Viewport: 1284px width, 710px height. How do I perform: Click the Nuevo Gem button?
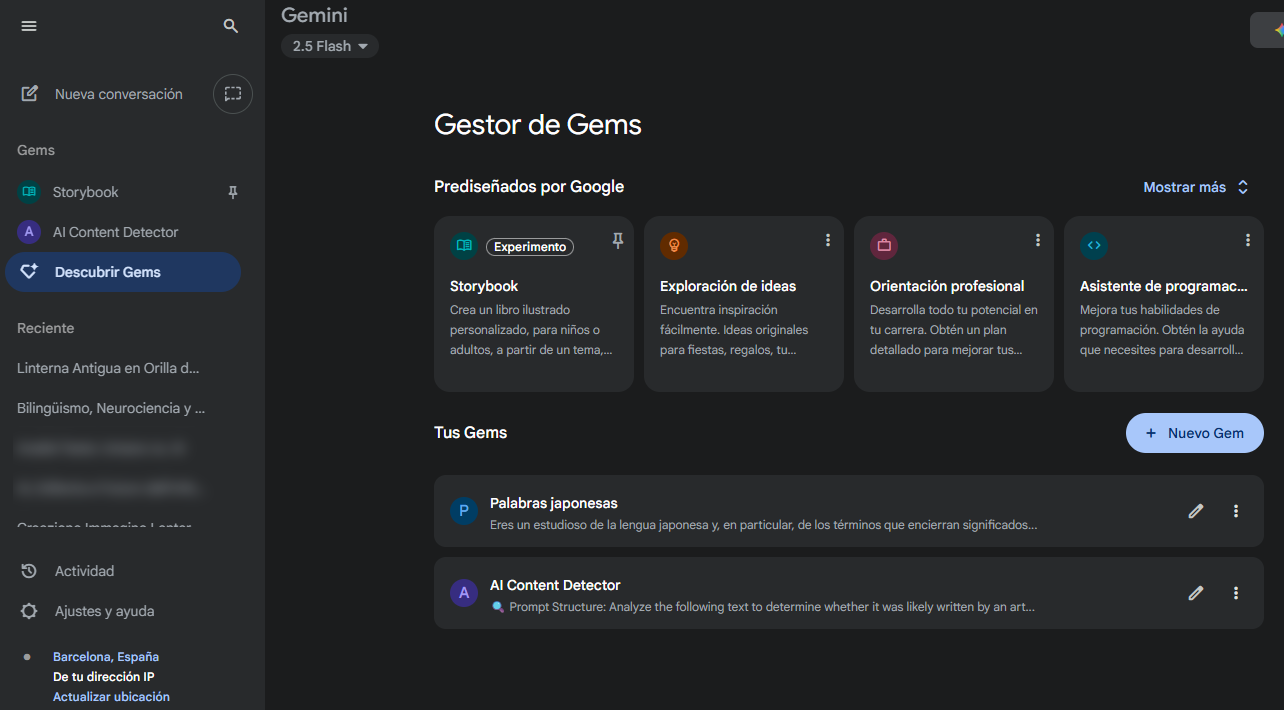coord(1195,433)
